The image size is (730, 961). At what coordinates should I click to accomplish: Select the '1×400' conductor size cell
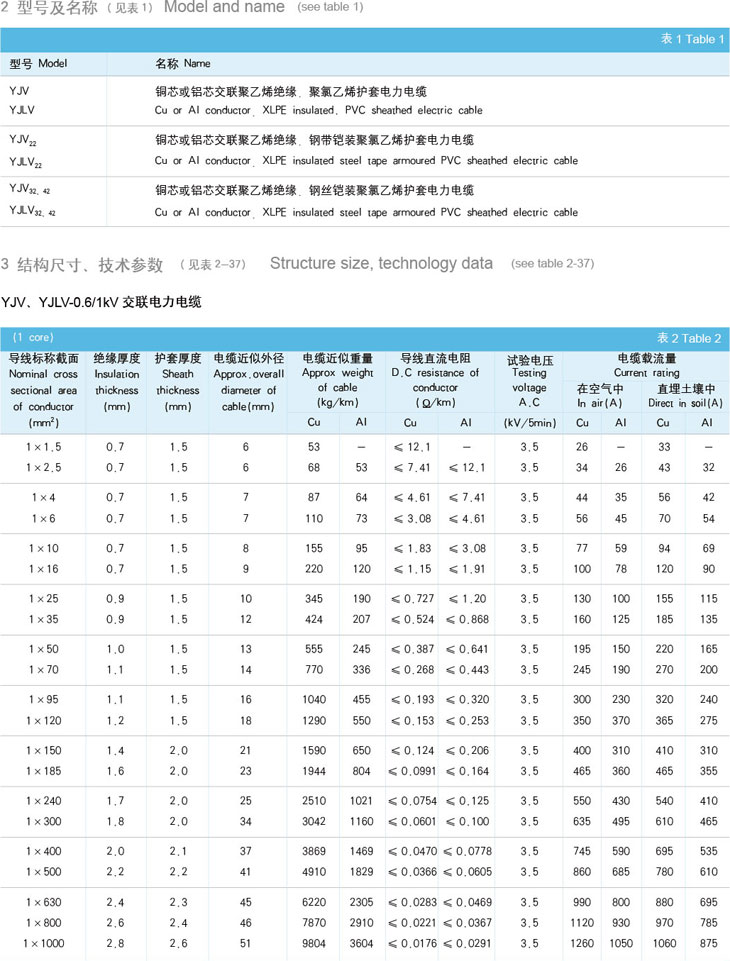[44, 851]
